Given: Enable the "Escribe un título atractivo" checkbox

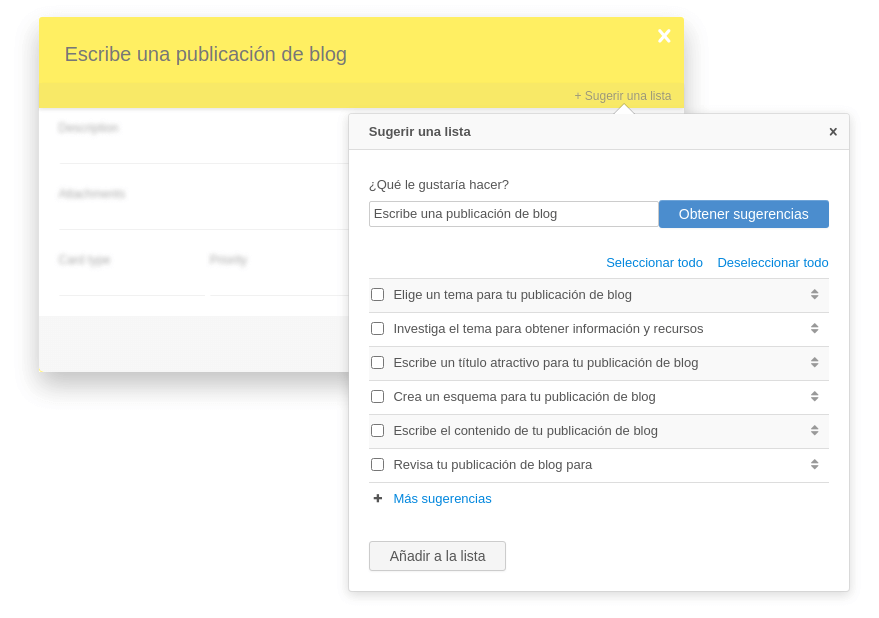Looking at the screenshot, I should (x=377, y=362).
